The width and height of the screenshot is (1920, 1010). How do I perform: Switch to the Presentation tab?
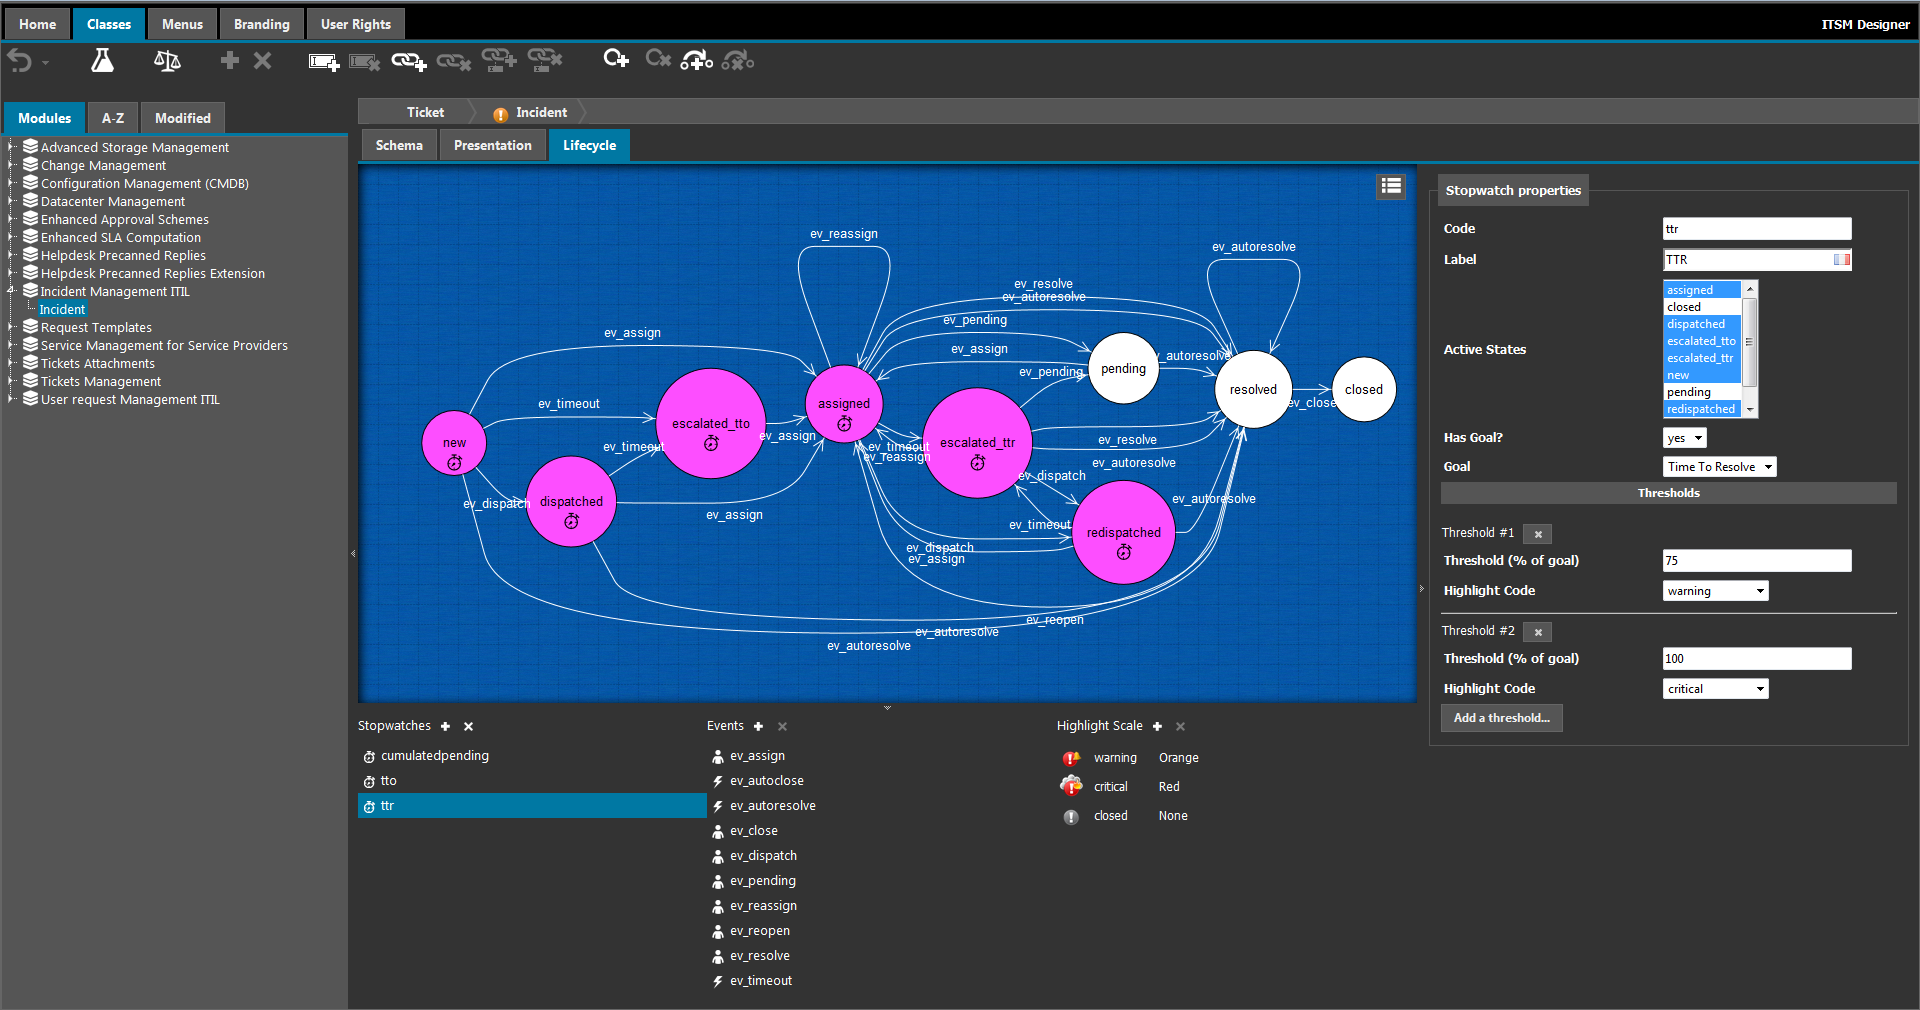pyautogui.click(x=492, y=145)
